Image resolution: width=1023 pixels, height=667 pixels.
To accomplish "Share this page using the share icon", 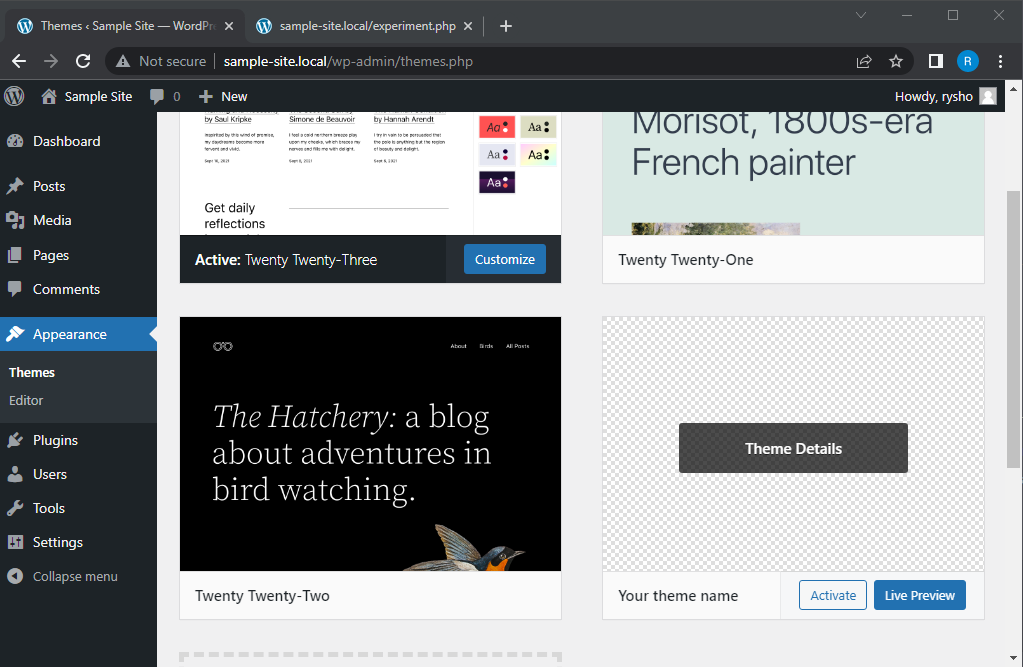I will [864, 61].
